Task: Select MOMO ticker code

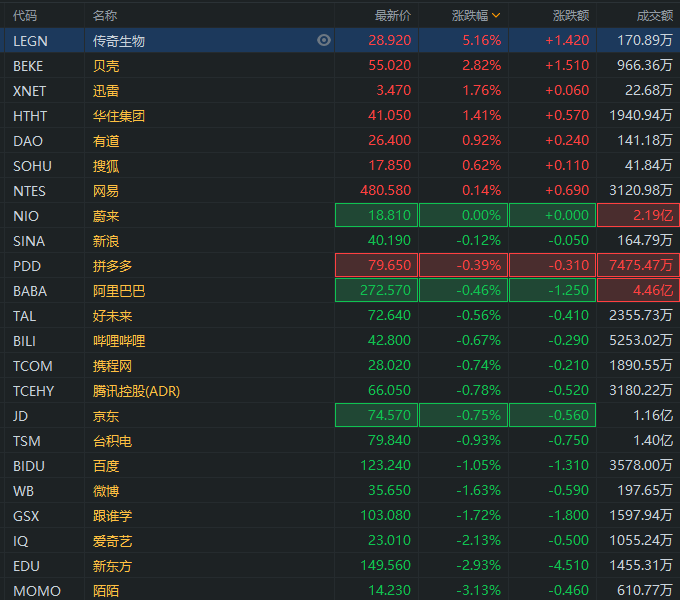Action: tap(37, 591)
